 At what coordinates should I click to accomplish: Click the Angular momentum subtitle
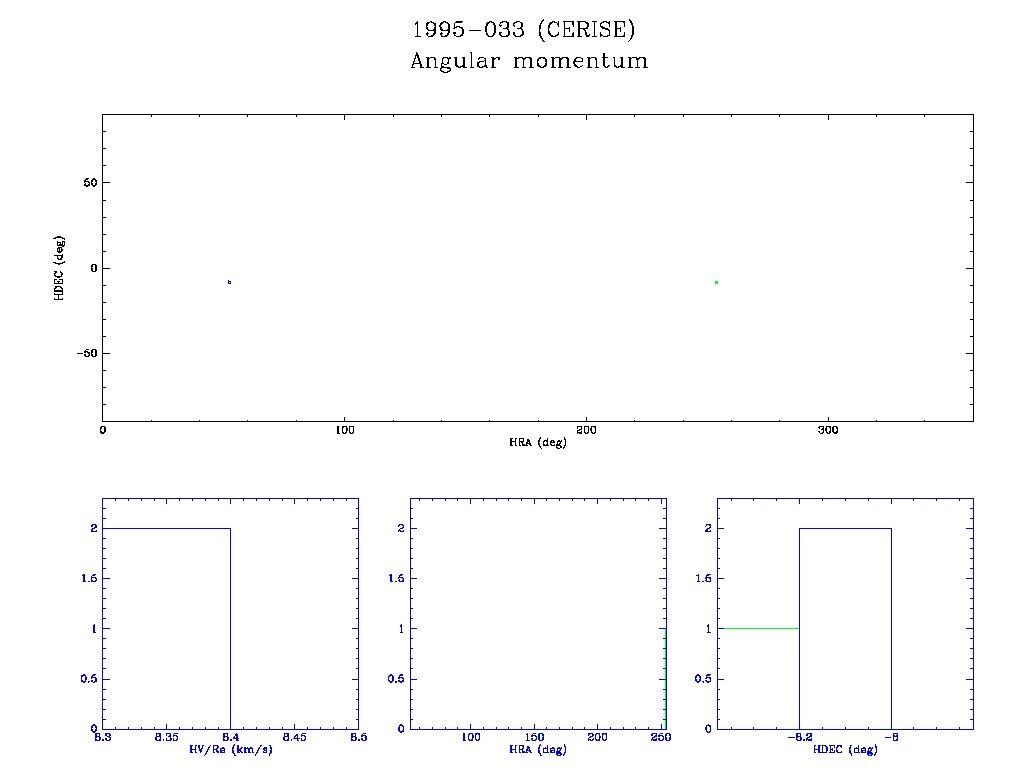click(529, 61)
